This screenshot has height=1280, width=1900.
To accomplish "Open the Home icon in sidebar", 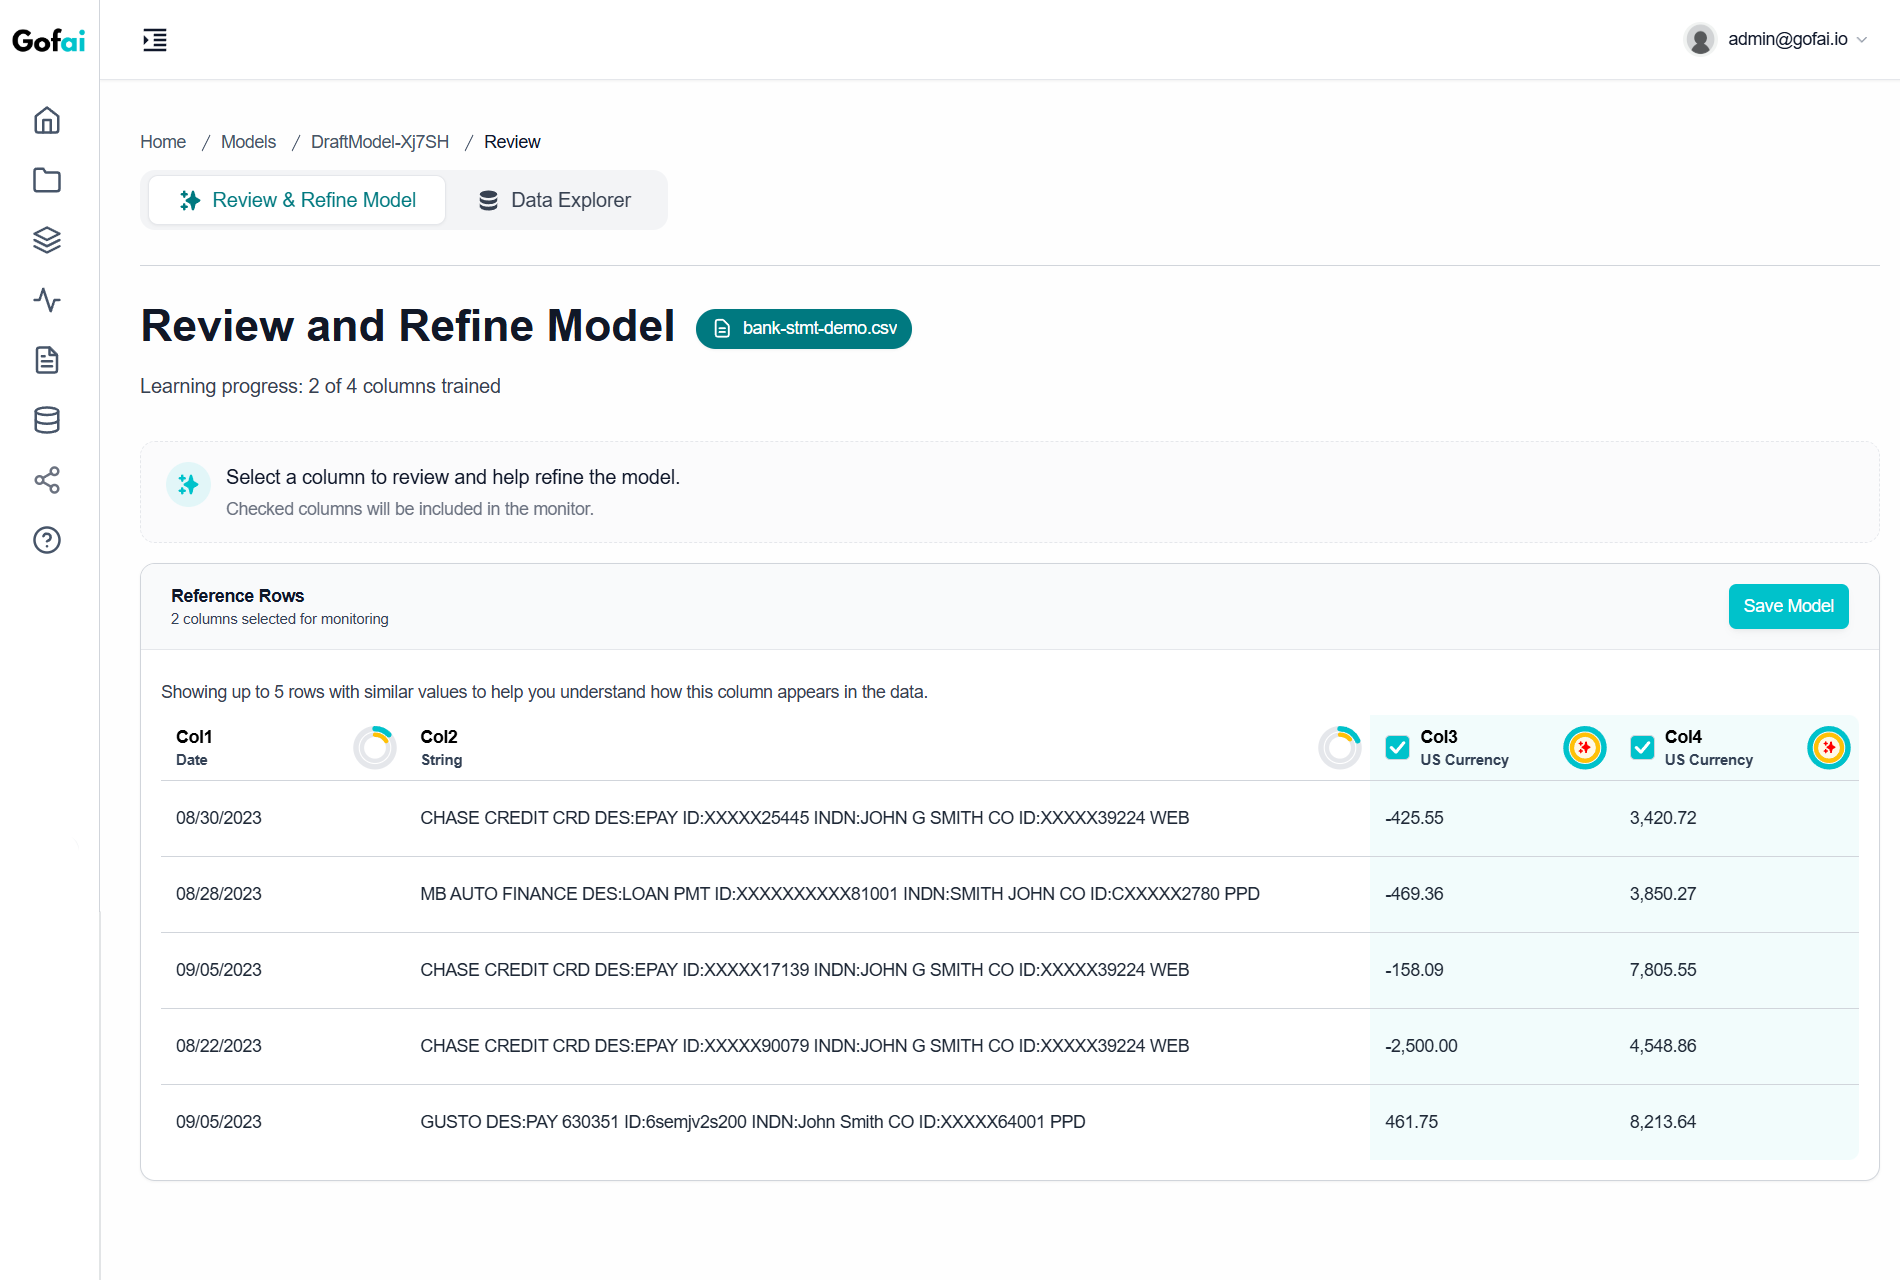I will pyautogui.click(x=47, y=120).
